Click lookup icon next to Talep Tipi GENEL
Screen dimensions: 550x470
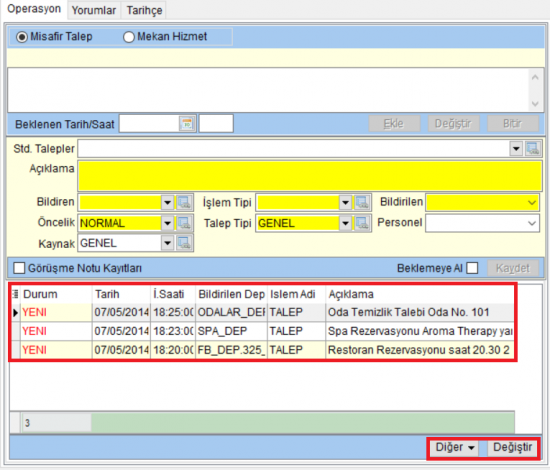(362, 223)
